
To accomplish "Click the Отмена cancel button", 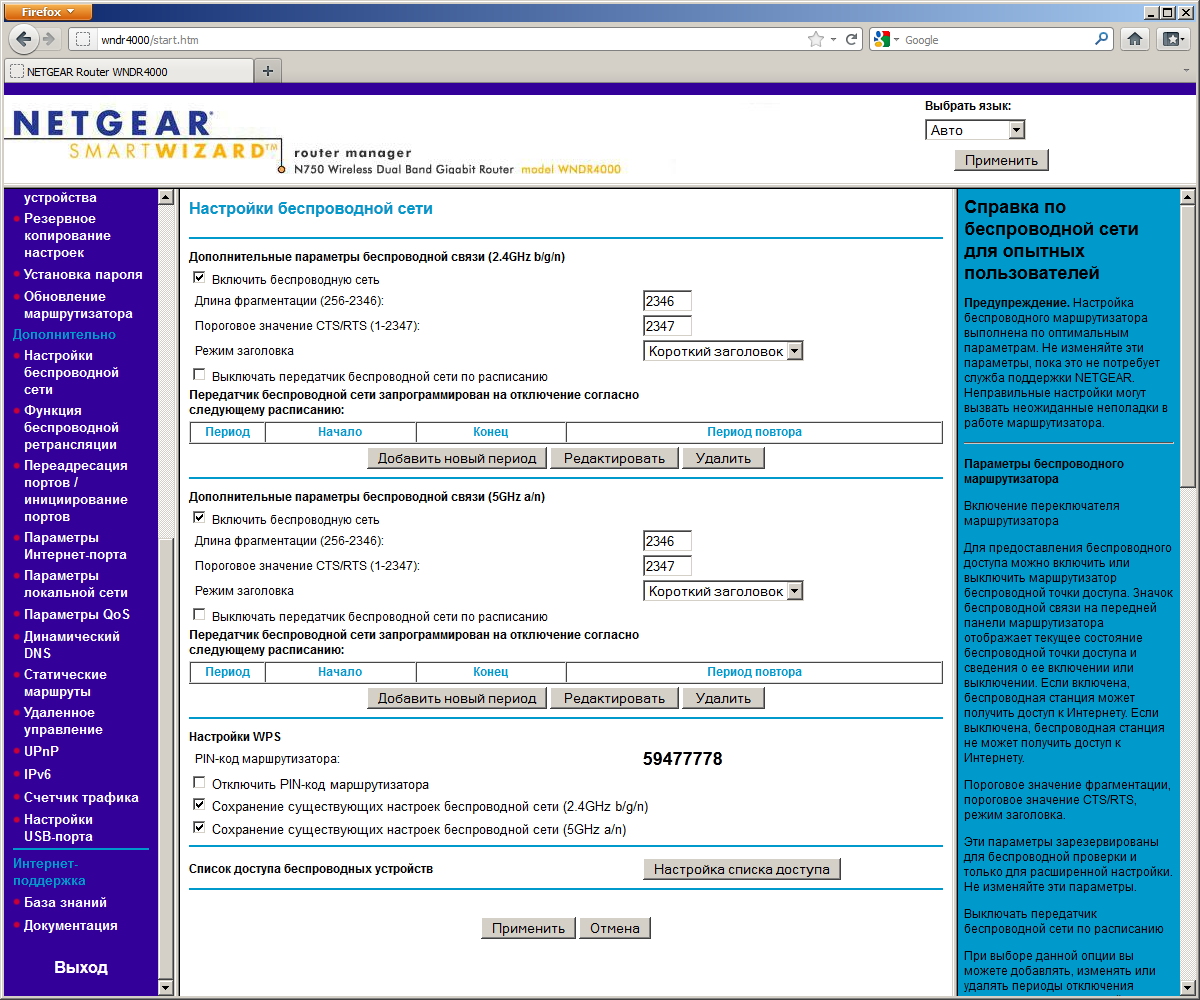I will (615, 928).
